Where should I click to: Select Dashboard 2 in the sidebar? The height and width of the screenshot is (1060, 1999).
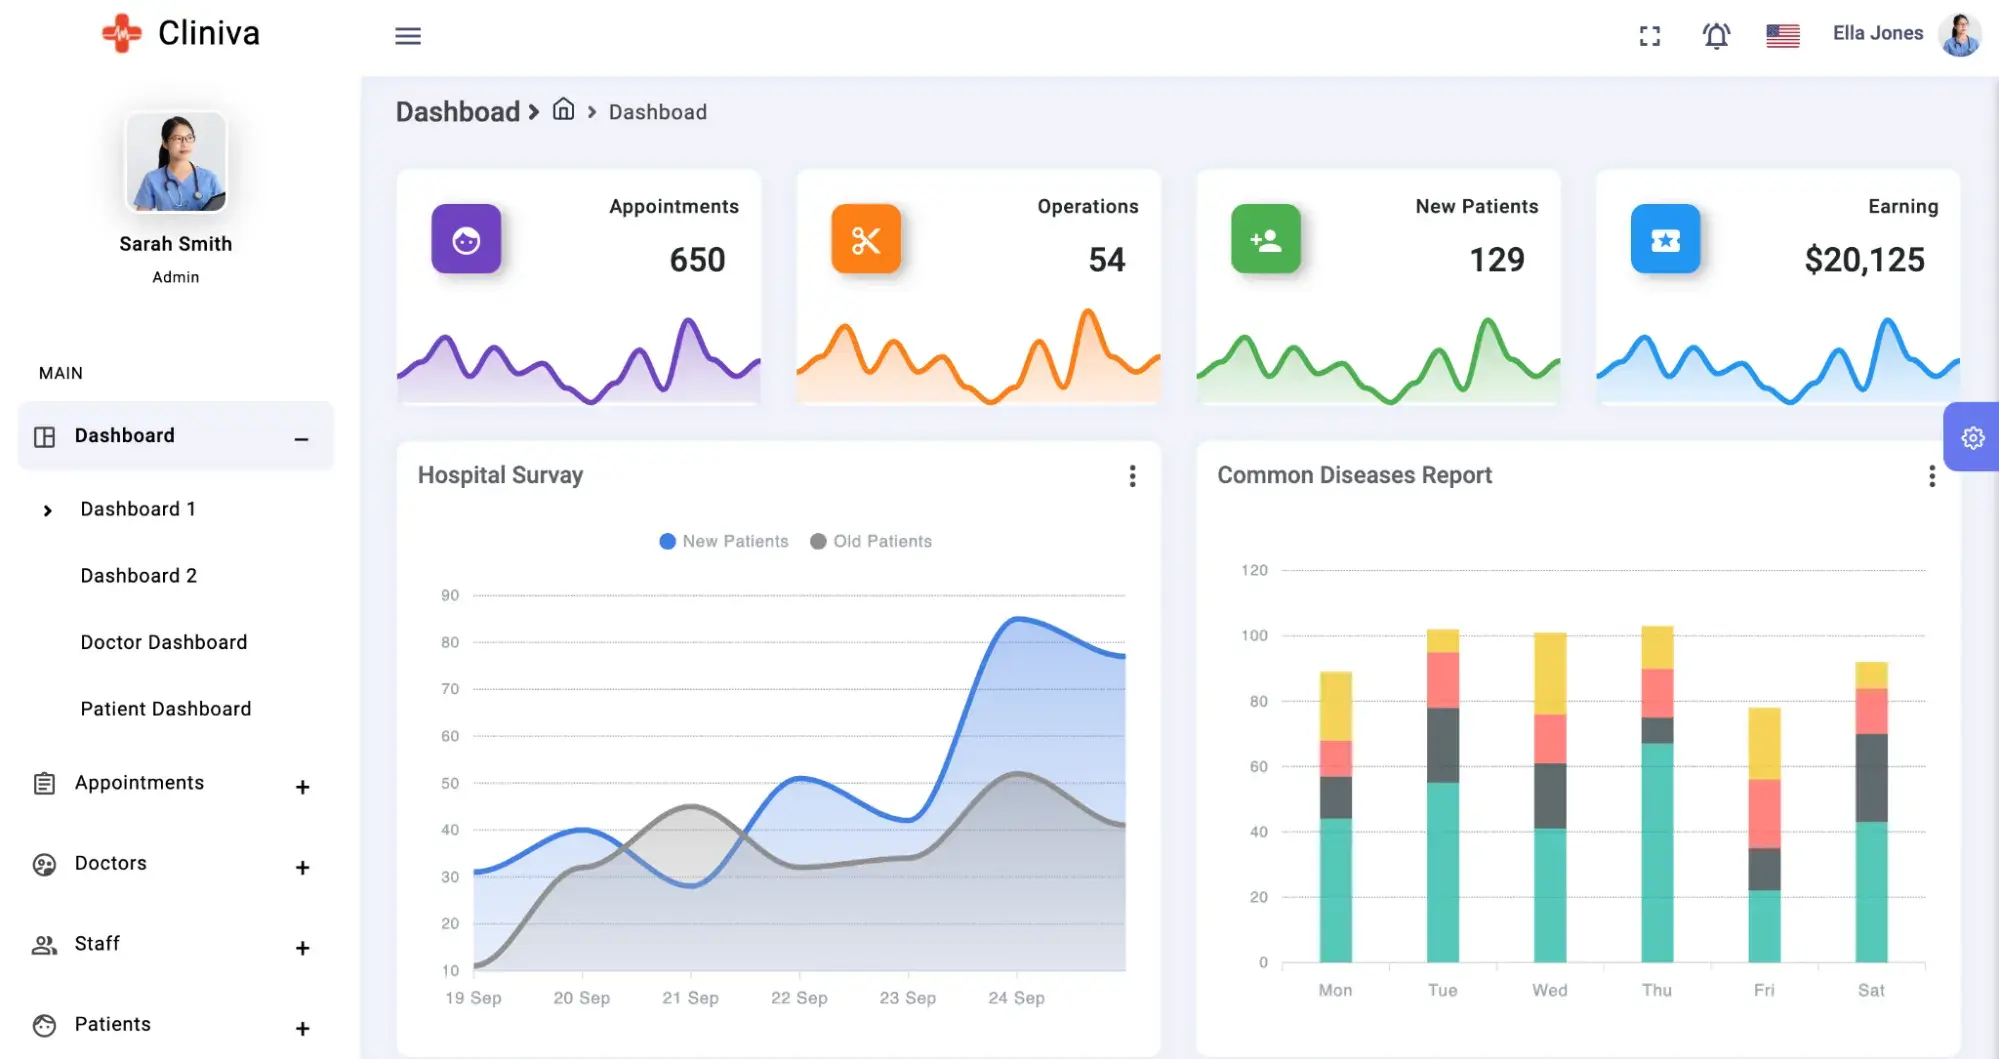coord(139,576)
